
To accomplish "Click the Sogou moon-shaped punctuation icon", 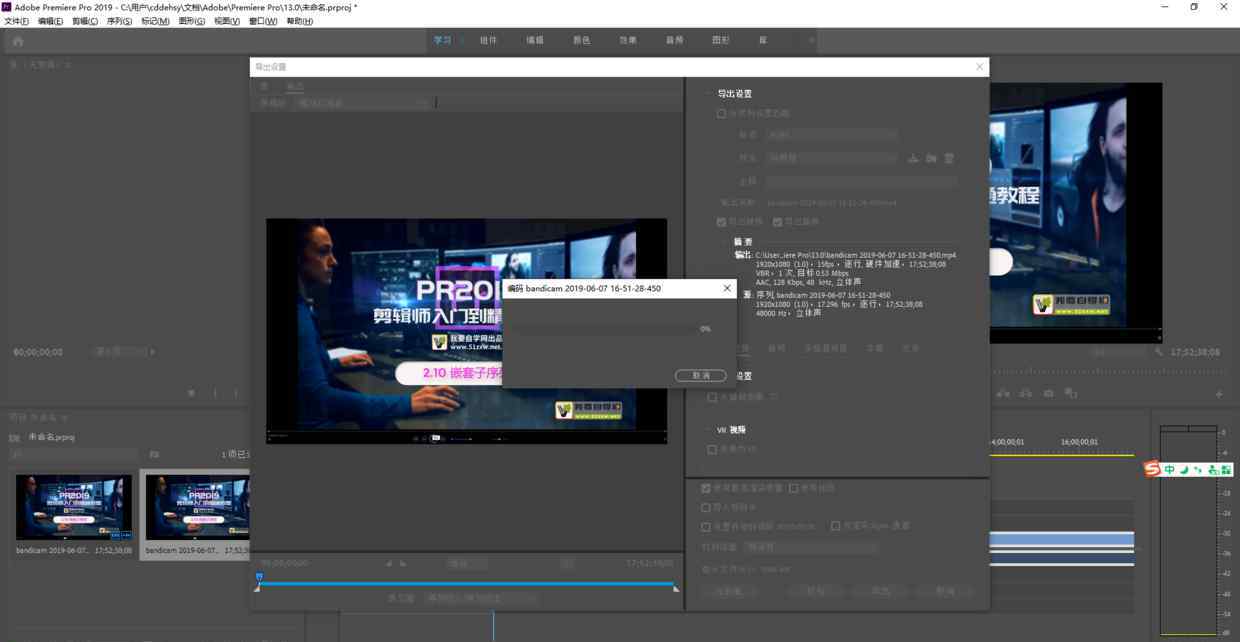I will tap(1183, 469).
